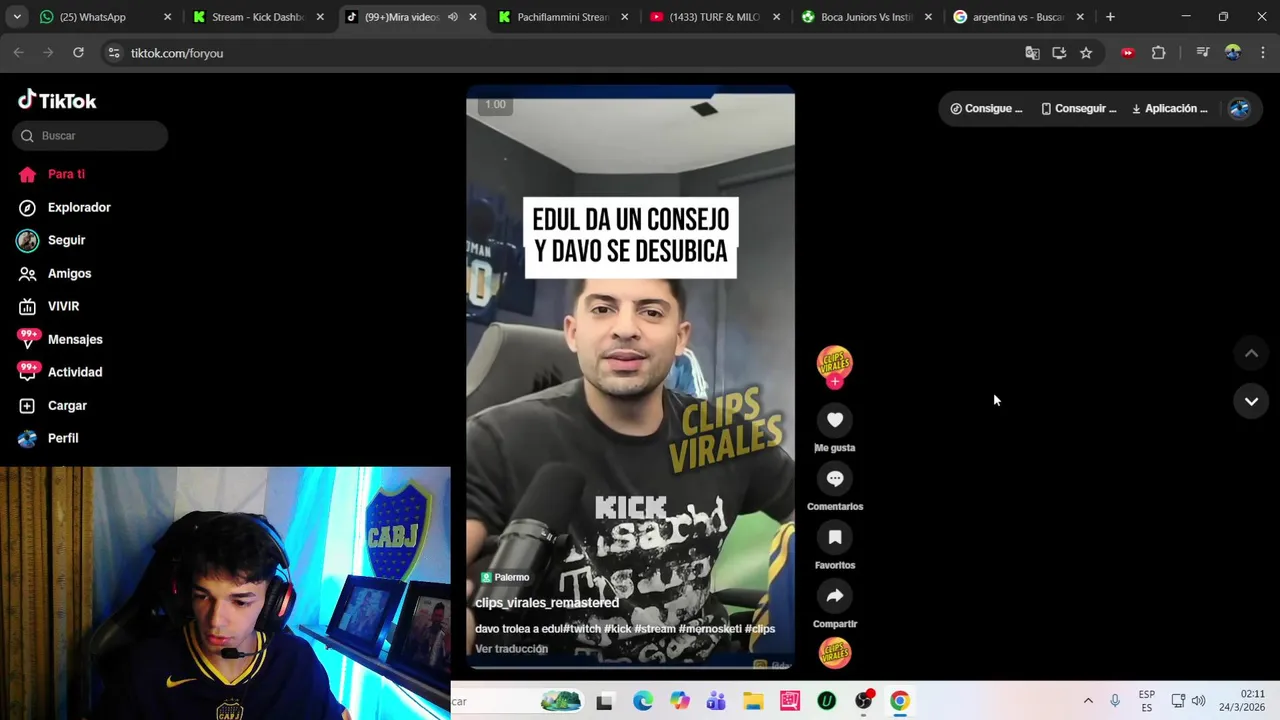Open the Cargar upload page

[67, 405]
